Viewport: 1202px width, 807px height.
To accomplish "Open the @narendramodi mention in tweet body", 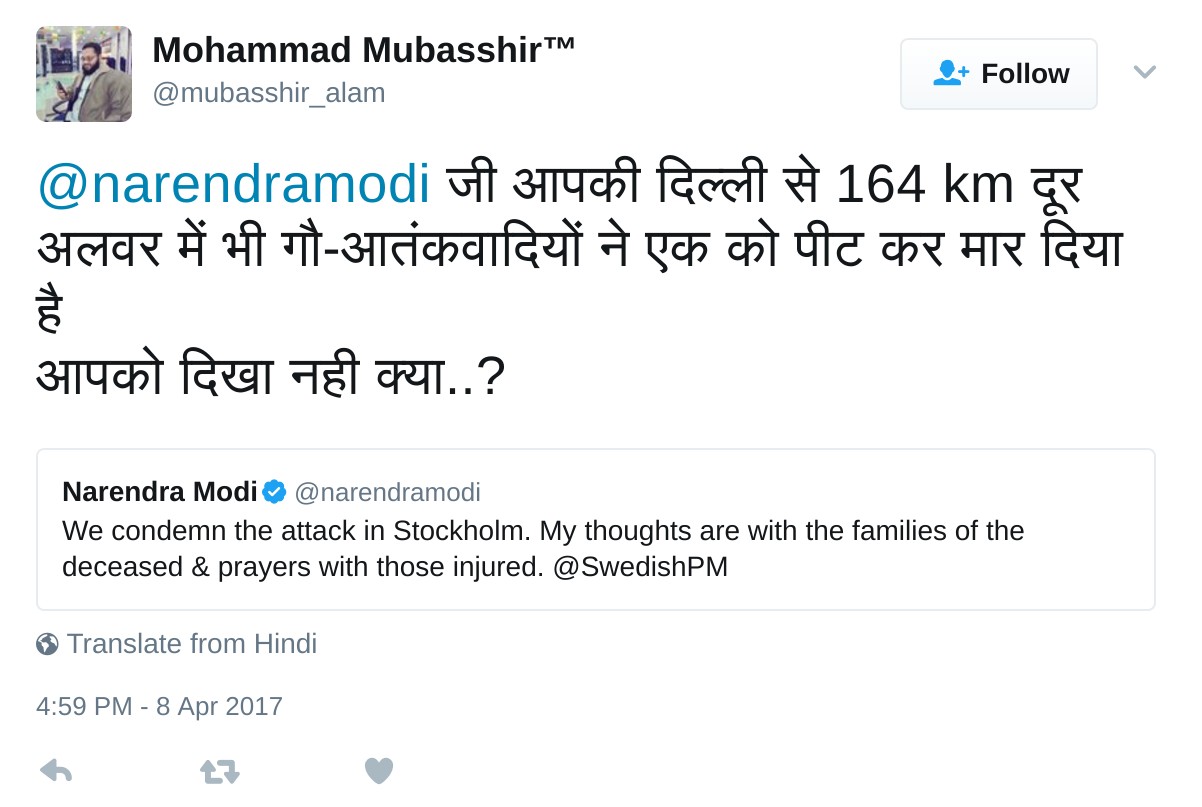I will tap(233, 184).
